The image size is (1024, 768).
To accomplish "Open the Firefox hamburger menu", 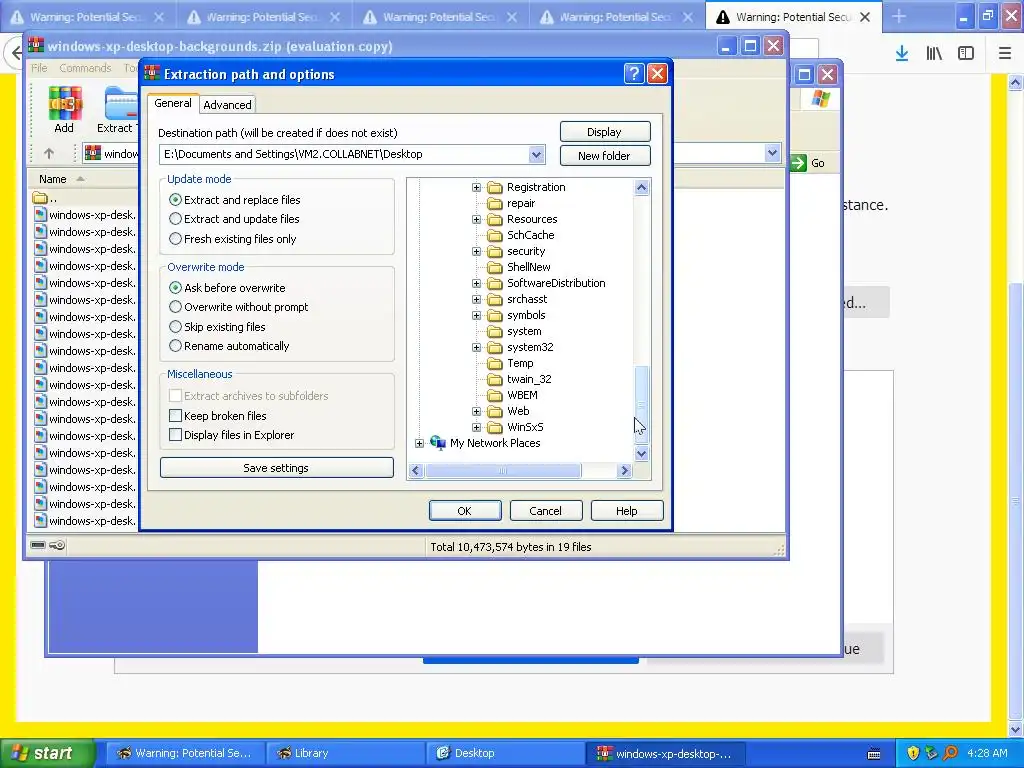I will point(1005,54).
